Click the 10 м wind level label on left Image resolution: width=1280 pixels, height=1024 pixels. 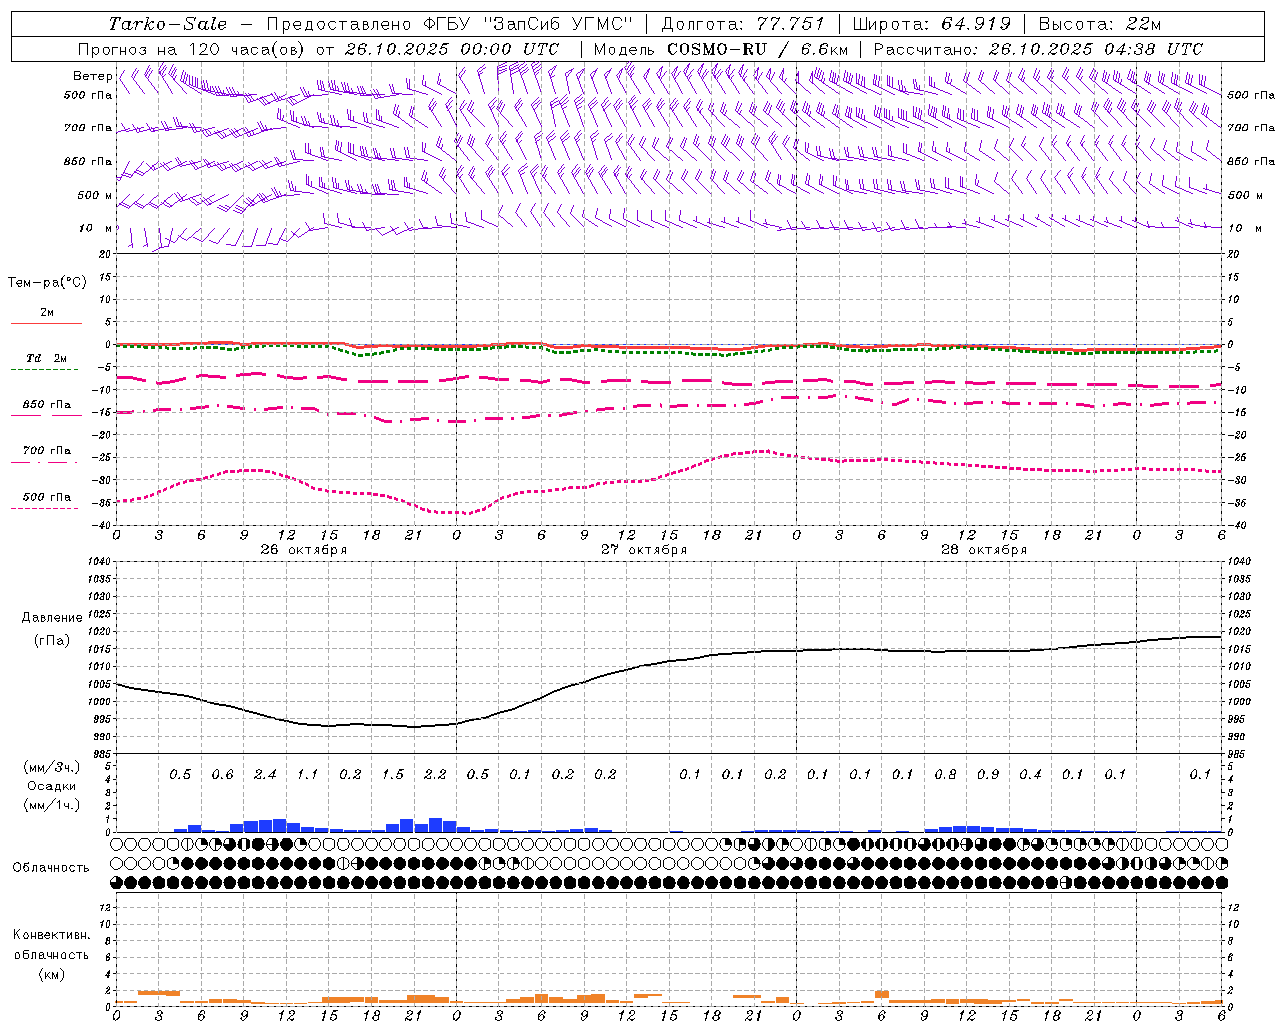click(x=96, y=228)
